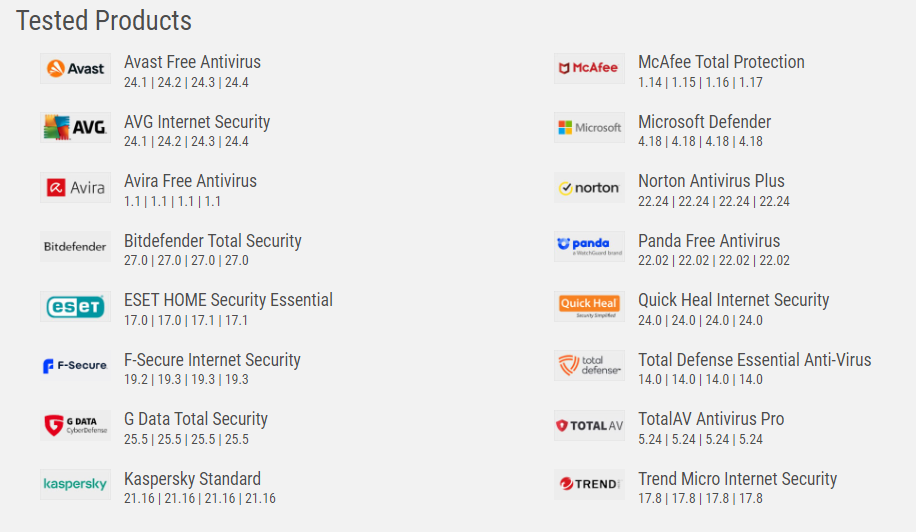Image resolution: width=916 pixels, height=532 pixels.
Task: Open the Kaspersky logo icon
Action: (75, 485)
